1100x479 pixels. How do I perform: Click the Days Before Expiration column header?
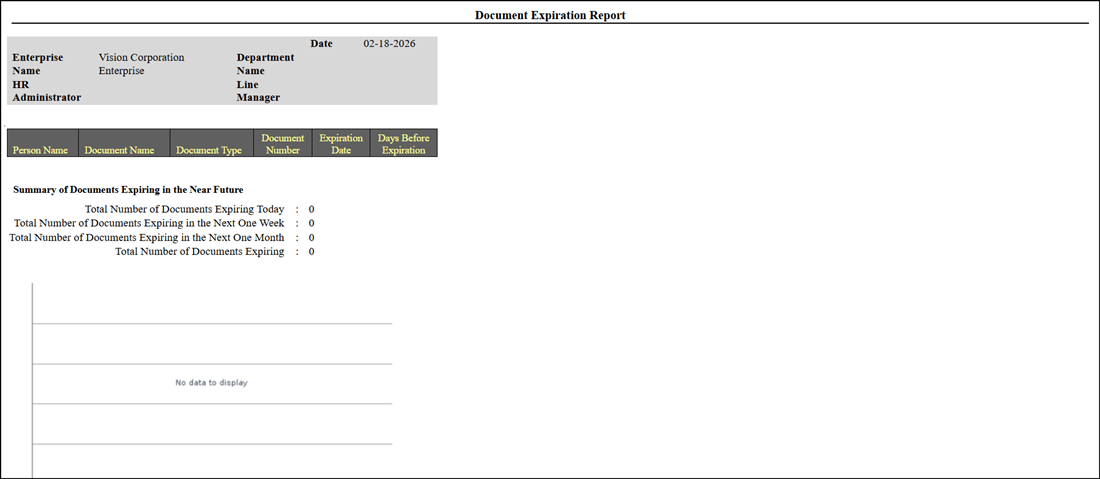point(403,142)
